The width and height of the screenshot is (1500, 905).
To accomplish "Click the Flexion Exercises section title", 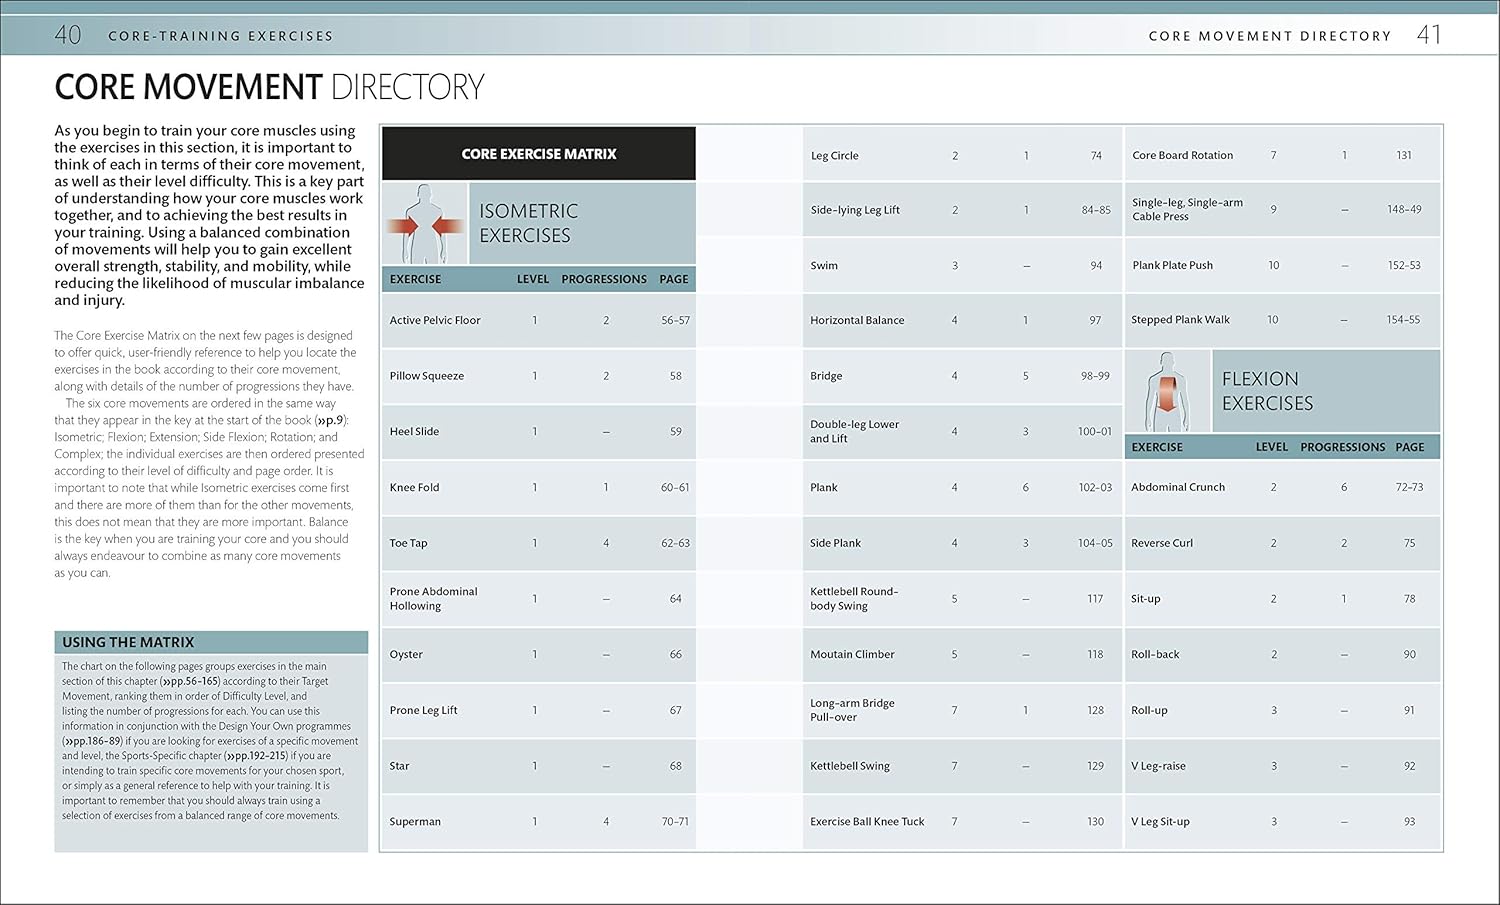I will pyautogui.click(x=1267, y=391).
